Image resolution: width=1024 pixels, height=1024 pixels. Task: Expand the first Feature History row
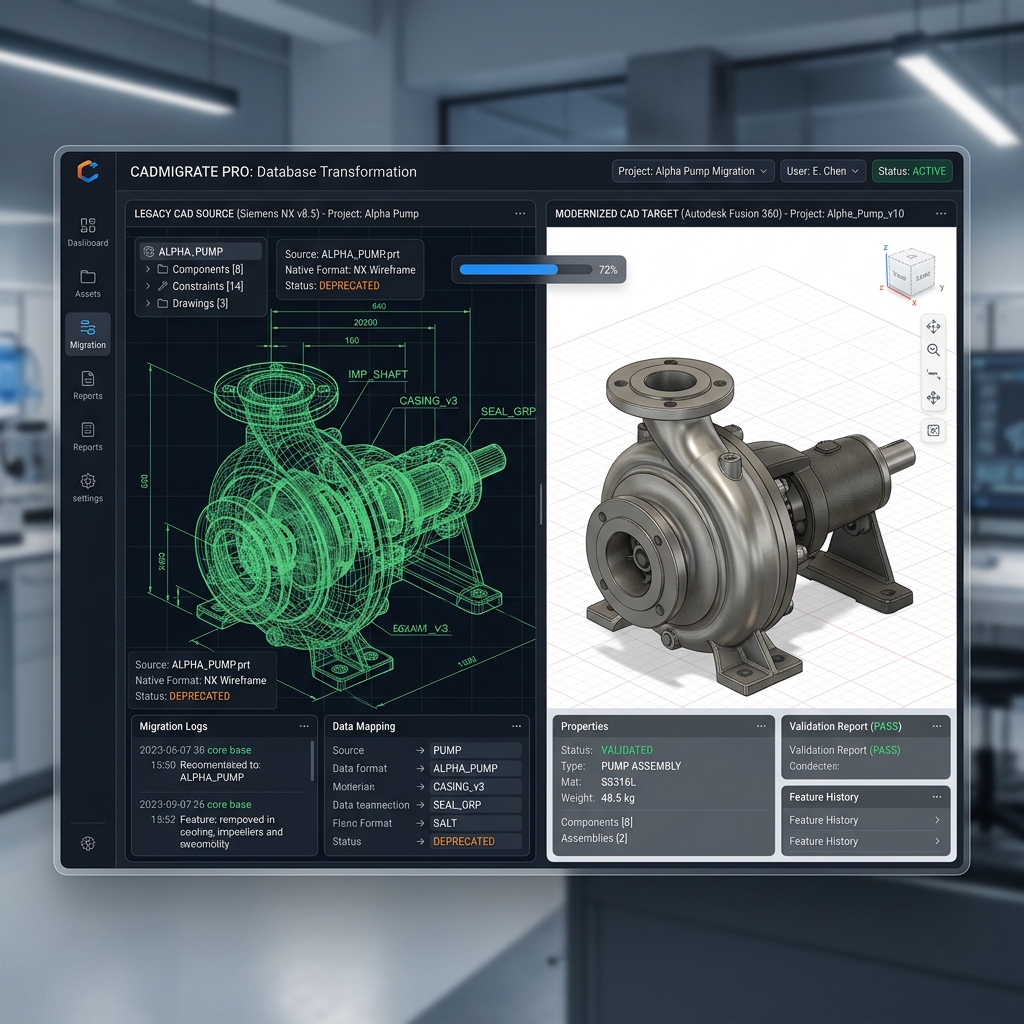[x=865, y=820]
